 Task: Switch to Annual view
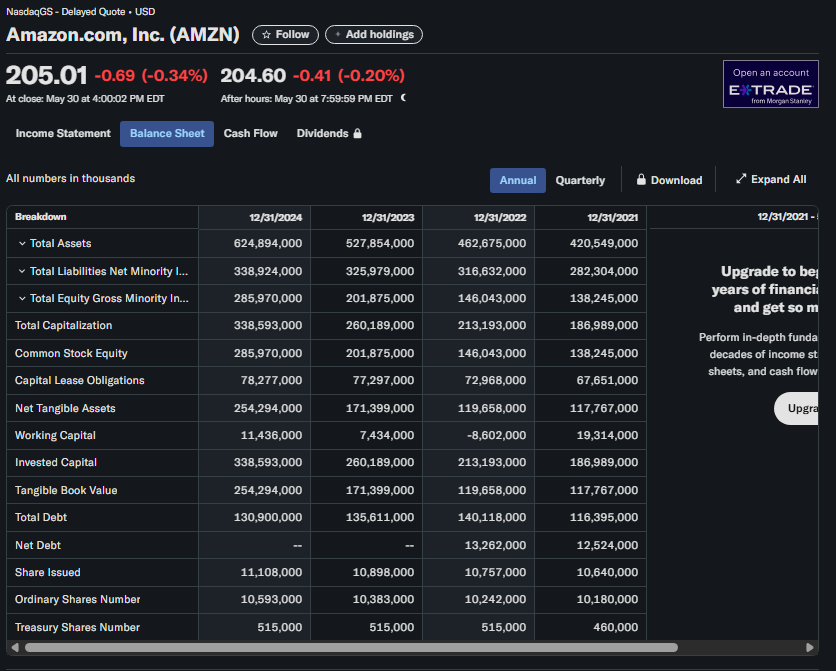tap(518, 180)
